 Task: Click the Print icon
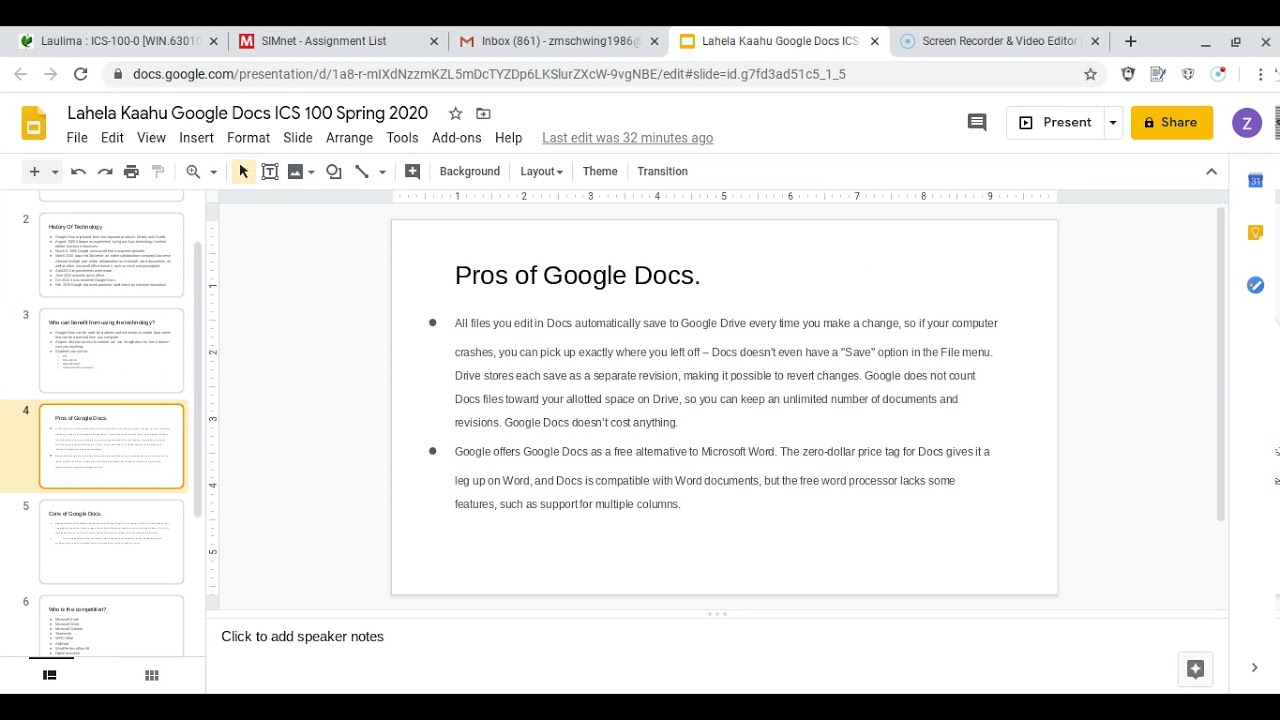tap(131, 172)
